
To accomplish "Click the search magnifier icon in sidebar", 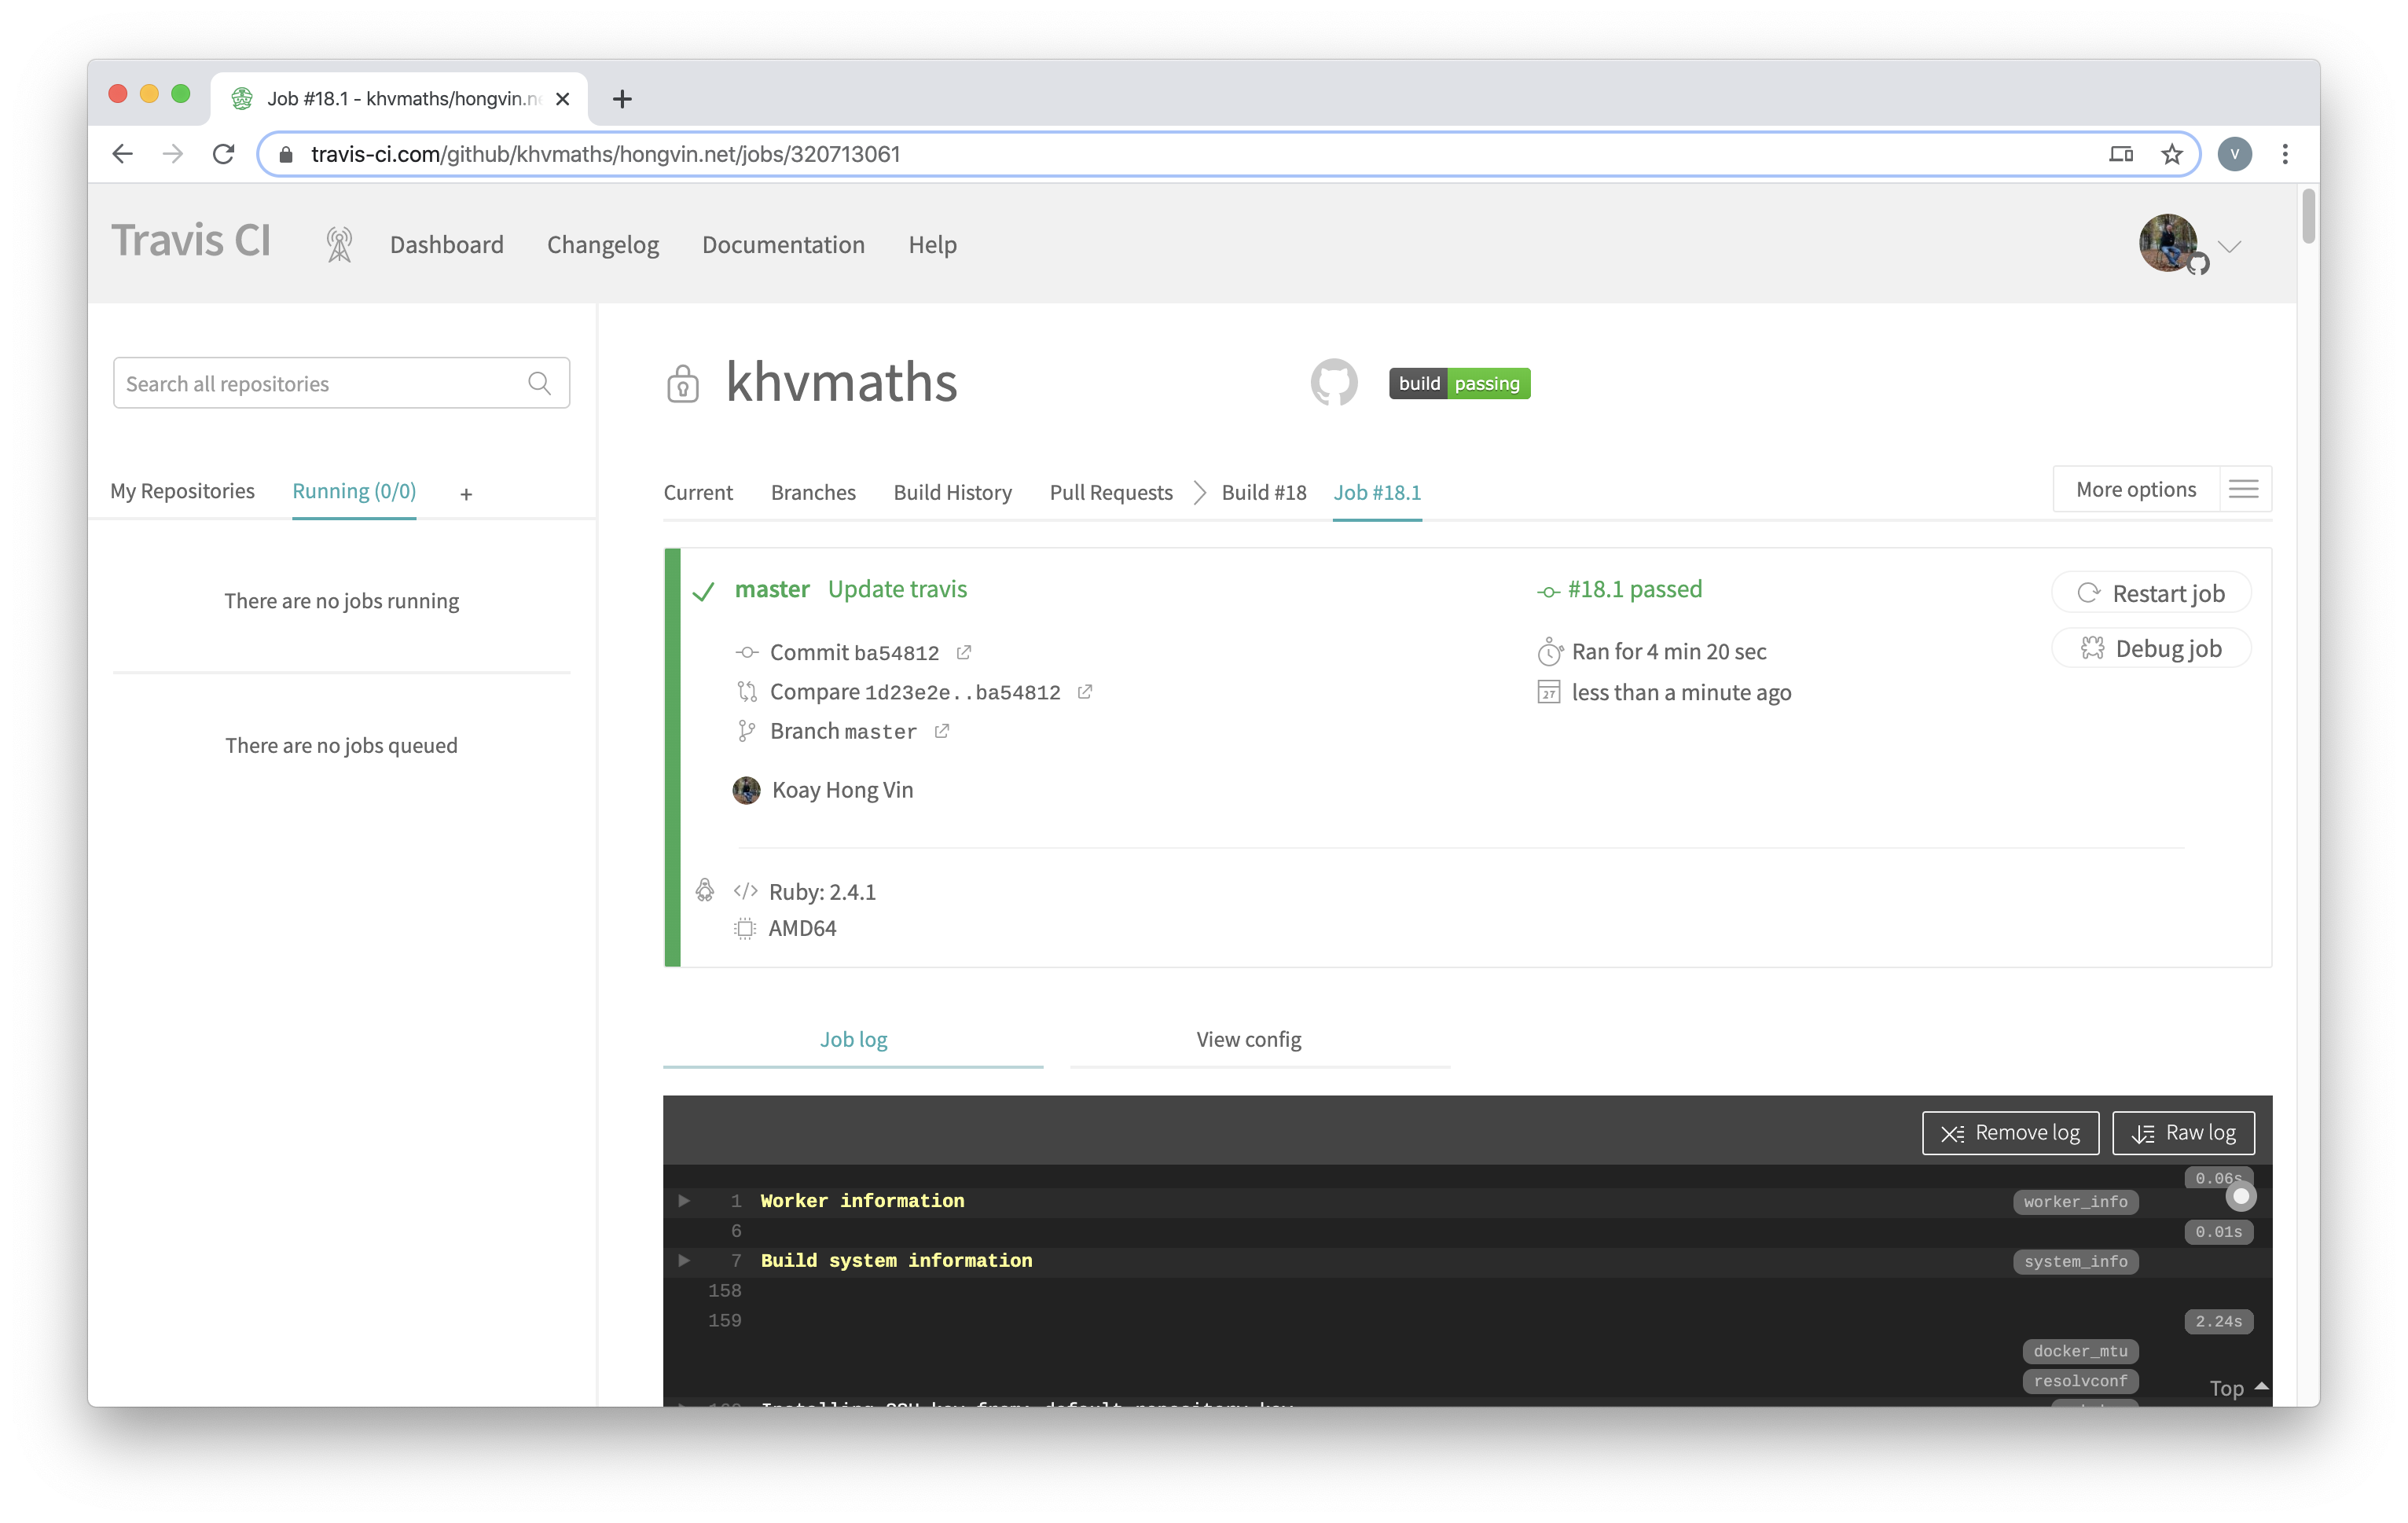I will pyautogui.click(x=539, y=383).
